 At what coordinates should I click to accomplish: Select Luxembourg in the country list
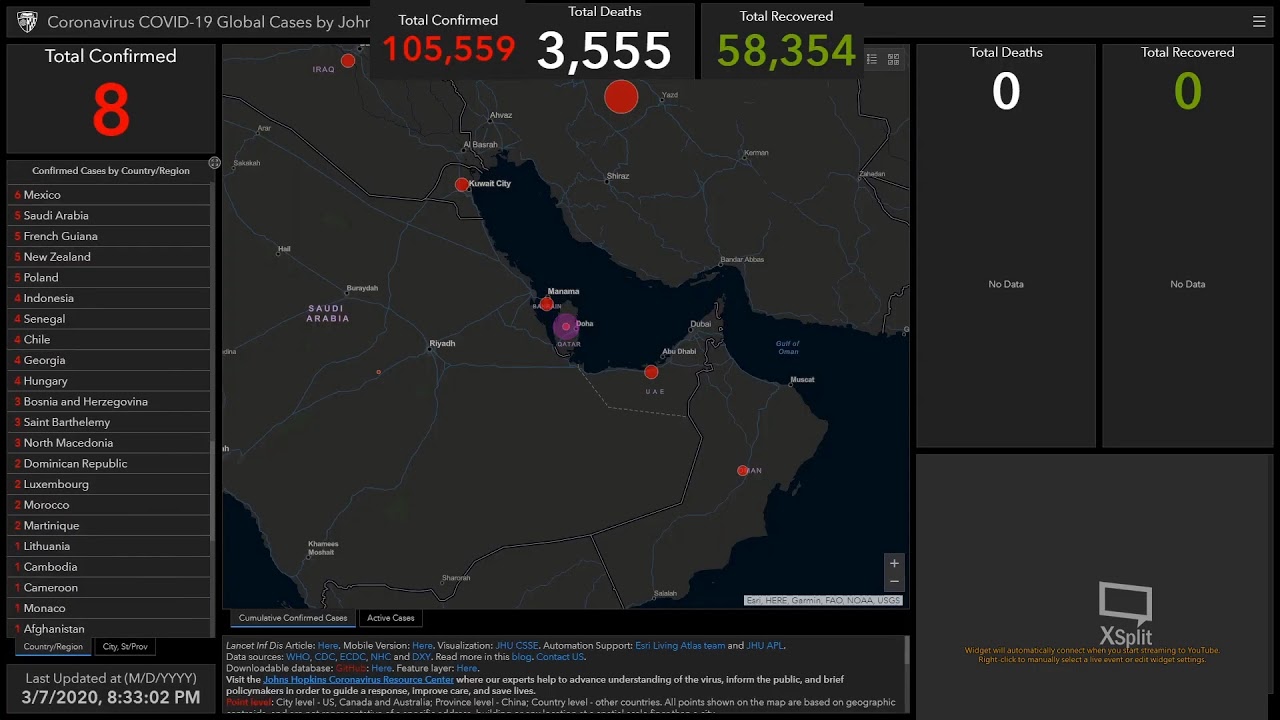(x=110, y=484)
